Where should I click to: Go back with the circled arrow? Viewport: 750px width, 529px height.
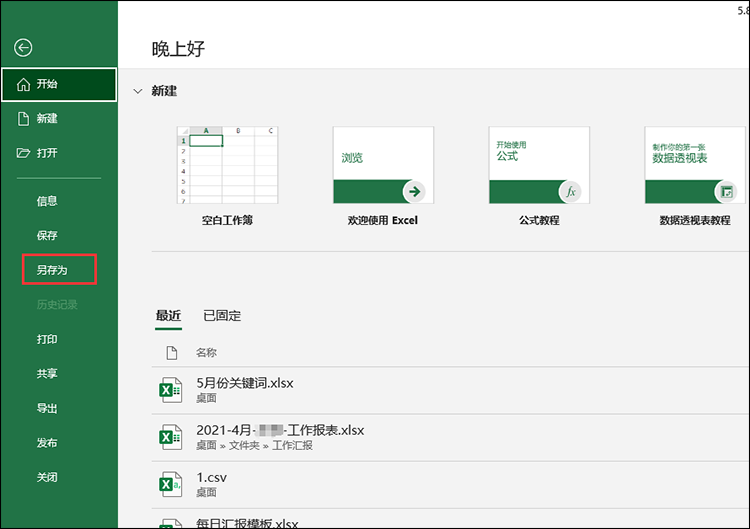pos(23,47)
